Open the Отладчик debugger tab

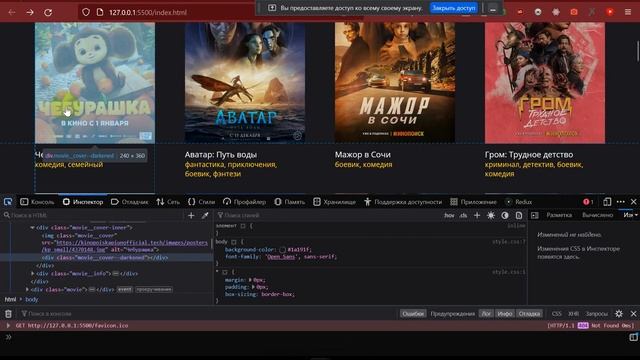(129, 202)
